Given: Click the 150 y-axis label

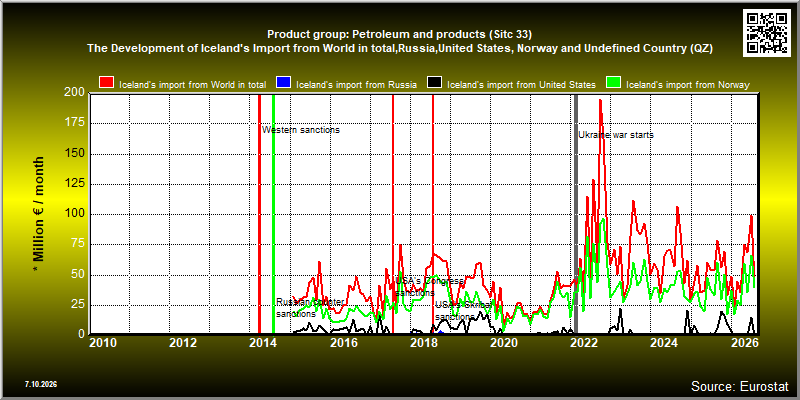Looking at the screenshot, I should (x=76, y=154).
